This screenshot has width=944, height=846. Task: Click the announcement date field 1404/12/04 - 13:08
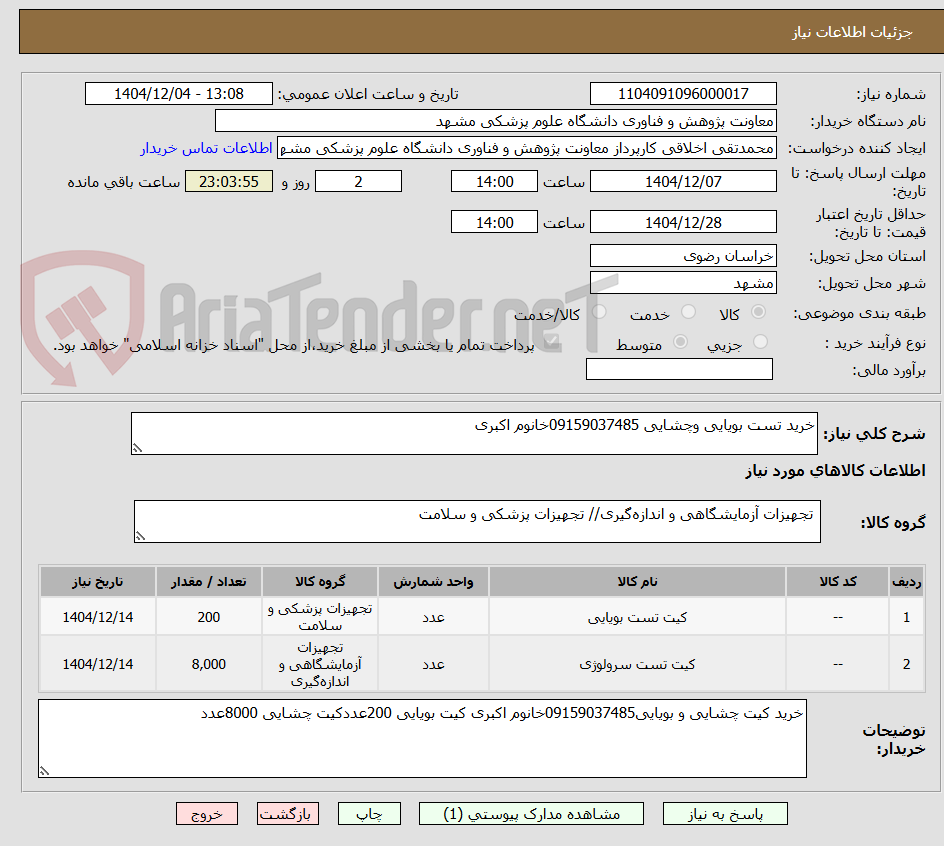(179, 94)
